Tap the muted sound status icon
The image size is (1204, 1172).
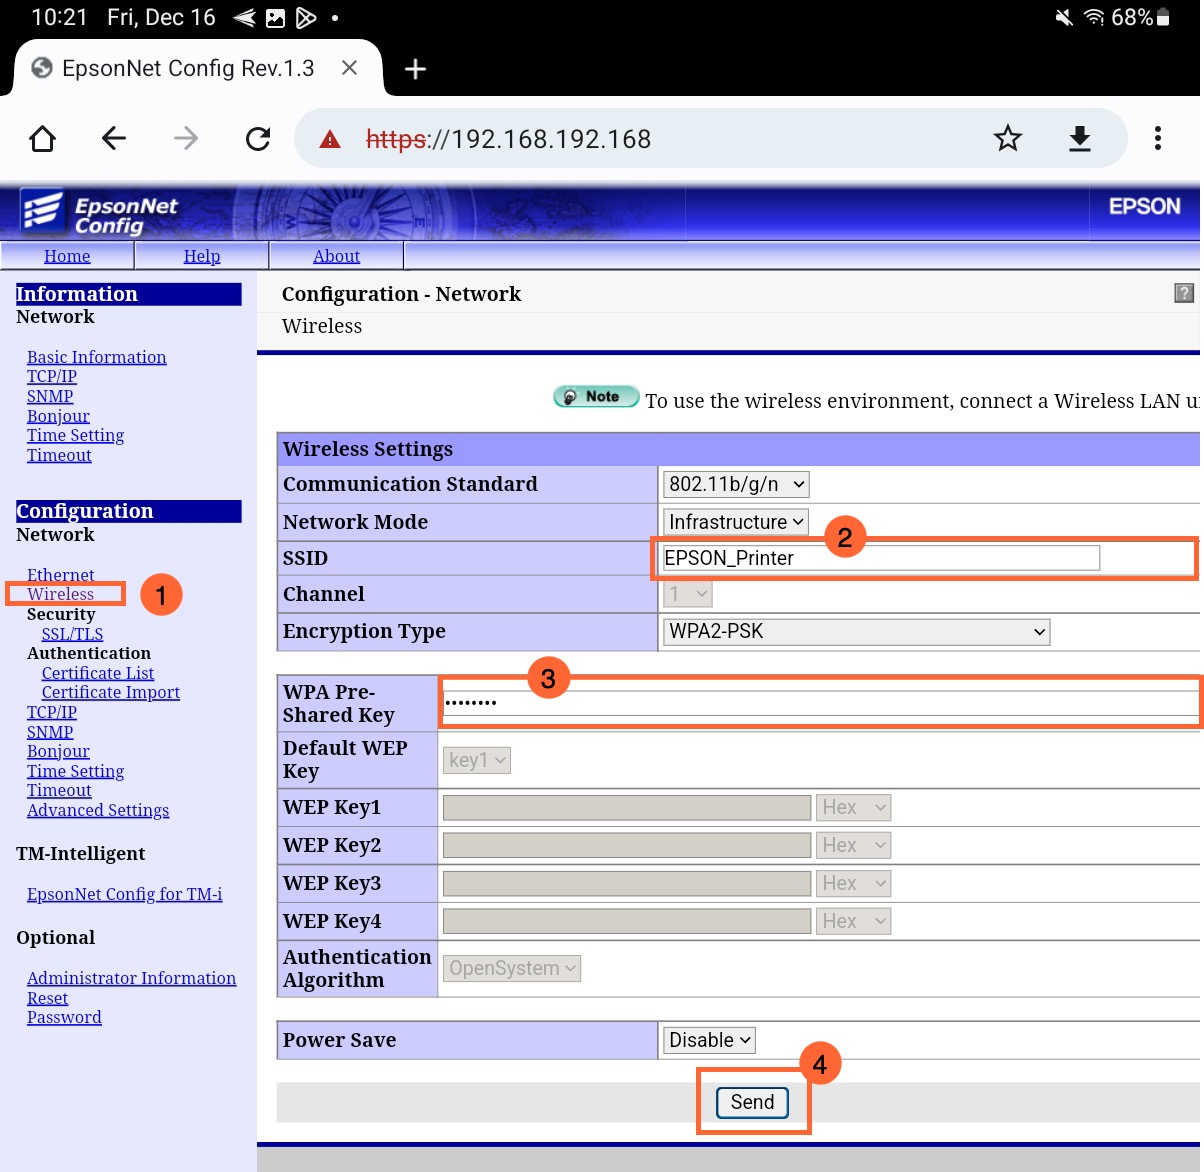(1064, 17)
